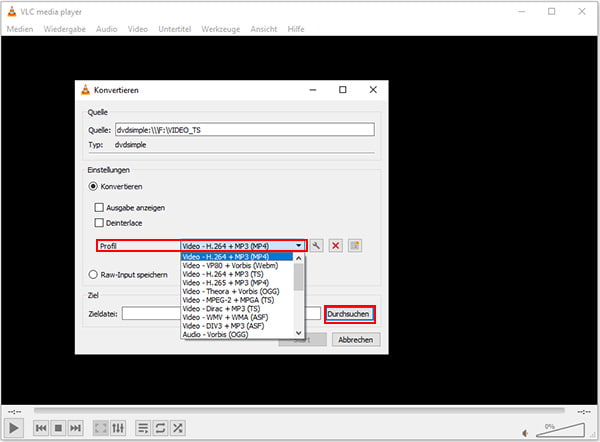Stop playback with the Stop button
Viewport: 600px width, 442px height.
[58, 428]
